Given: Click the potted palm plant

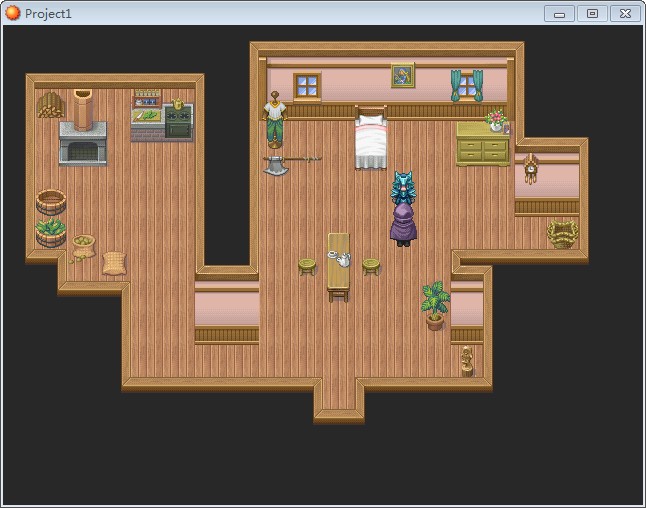Looking at the screenshot, I should click(x=435, y=305).
